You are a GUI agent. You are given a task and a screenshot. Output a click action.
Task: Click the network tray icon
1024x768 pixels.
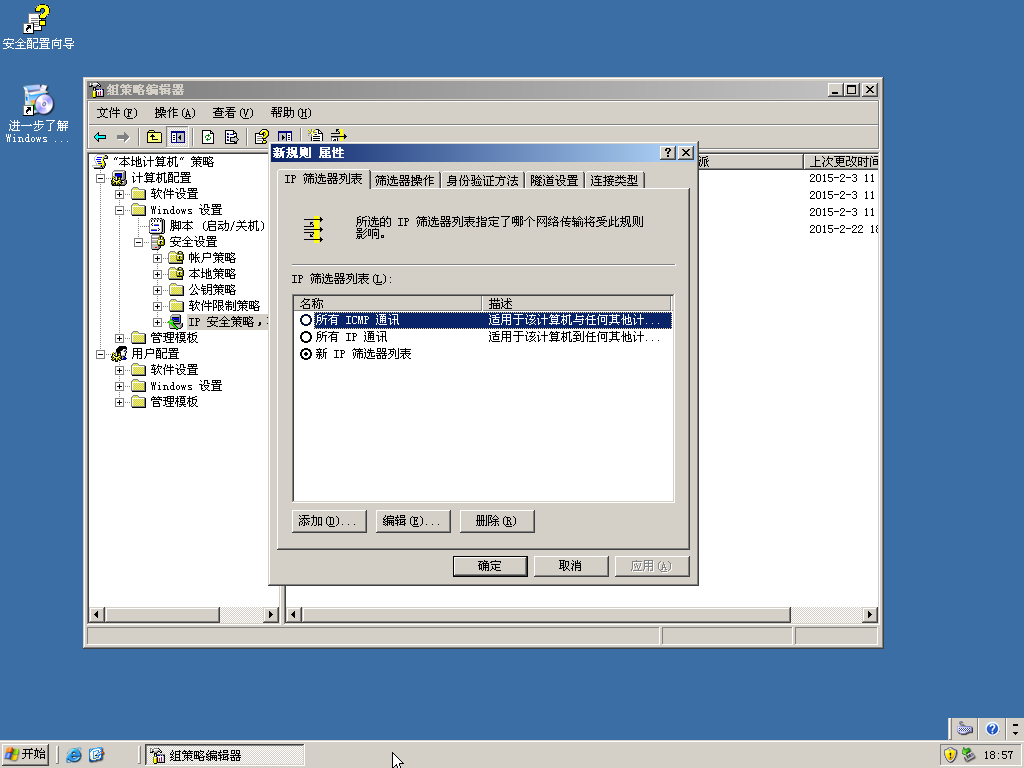(x=968, y=755)
